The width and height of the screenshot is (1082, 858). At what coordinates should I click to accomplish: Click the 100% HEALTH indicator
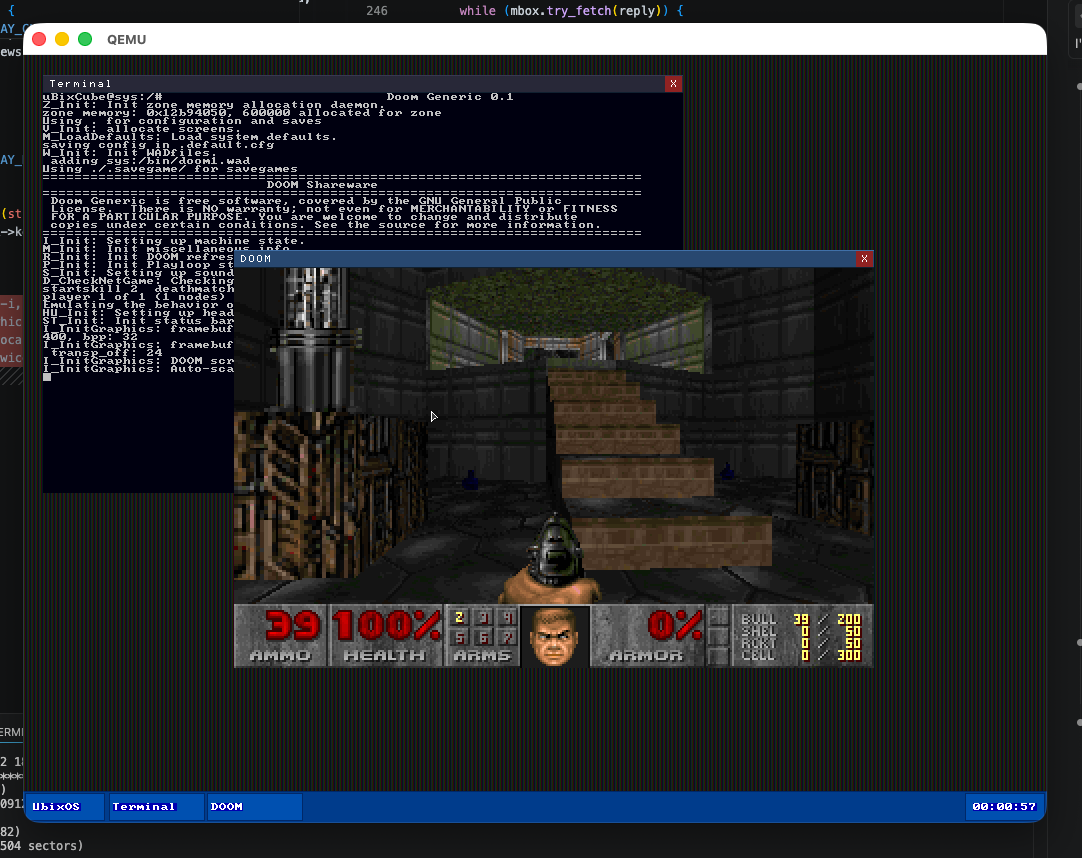coord(386,625)
